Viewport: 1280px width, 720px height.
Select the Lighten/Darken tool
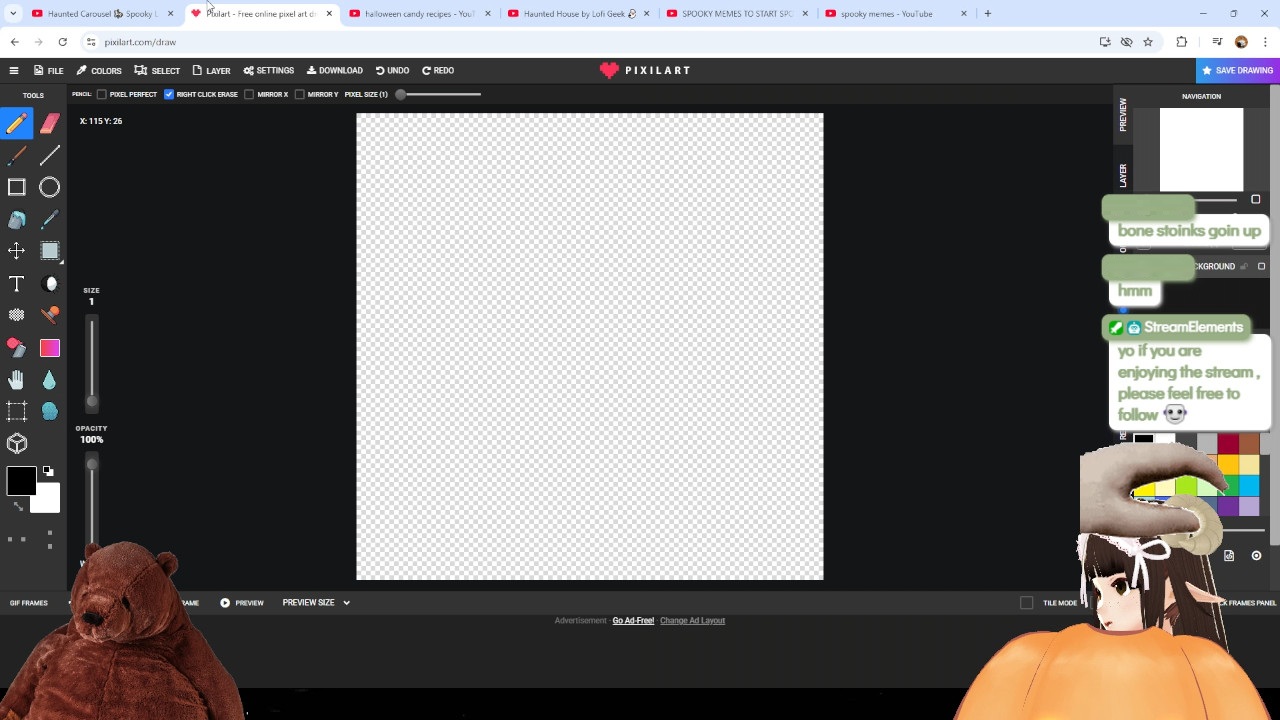tap(50, 284)
